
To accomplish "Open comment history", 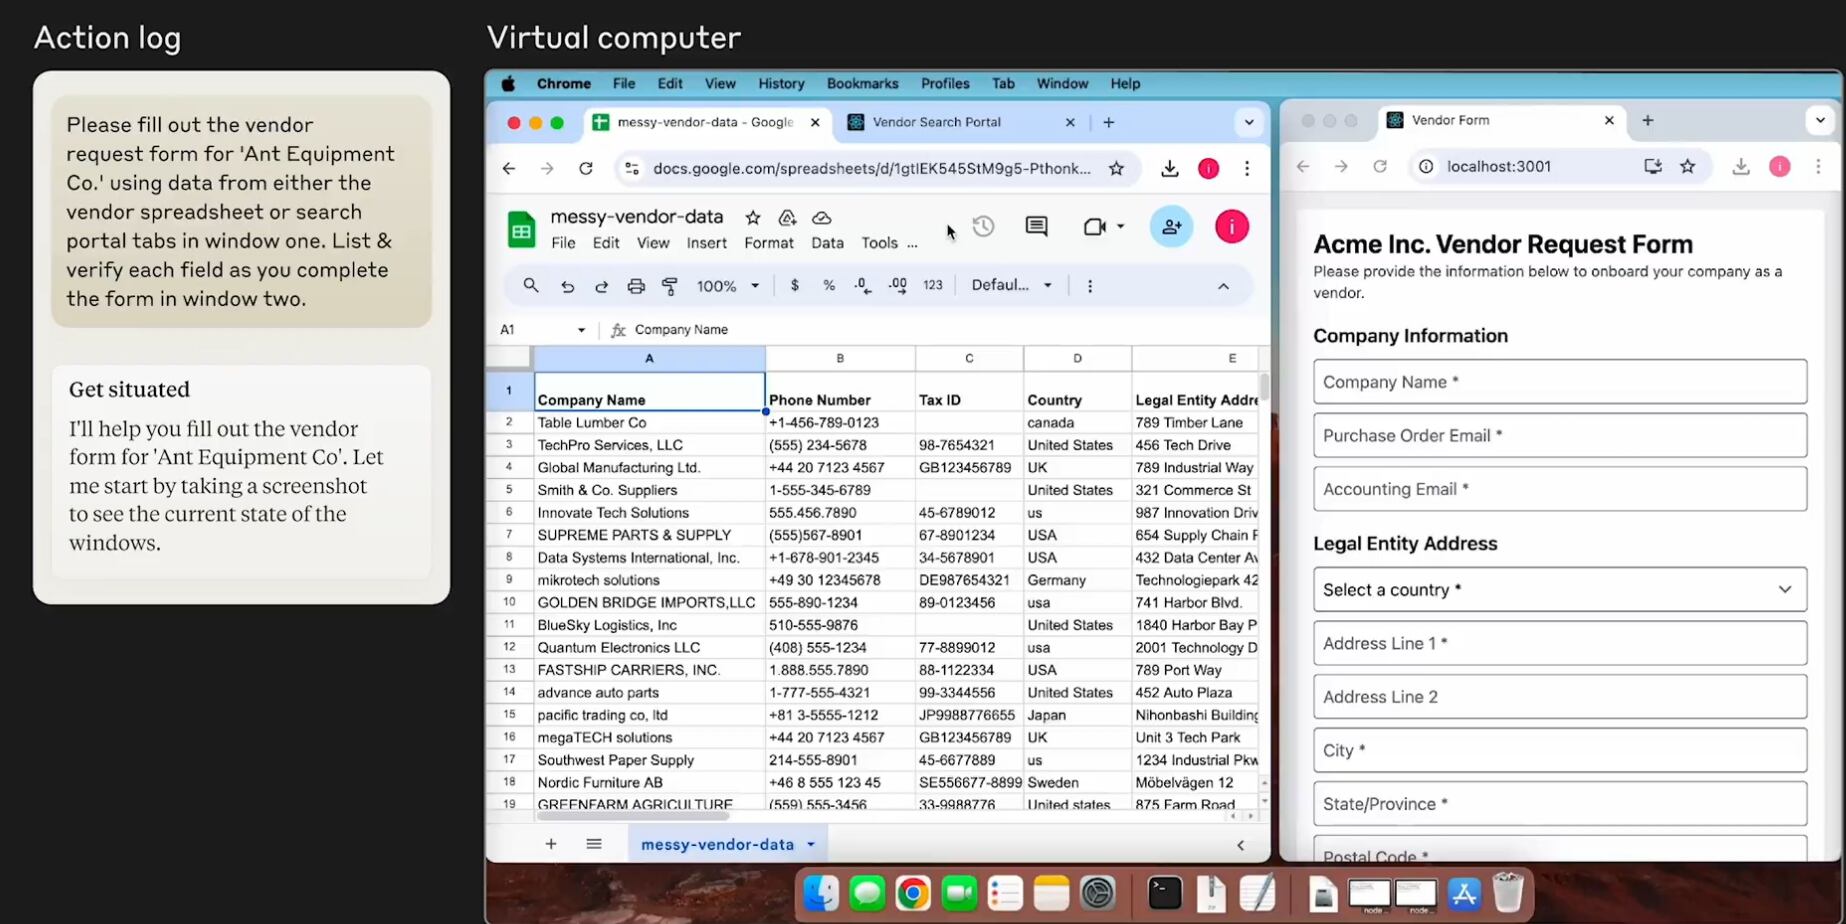I will (1035, 227).
